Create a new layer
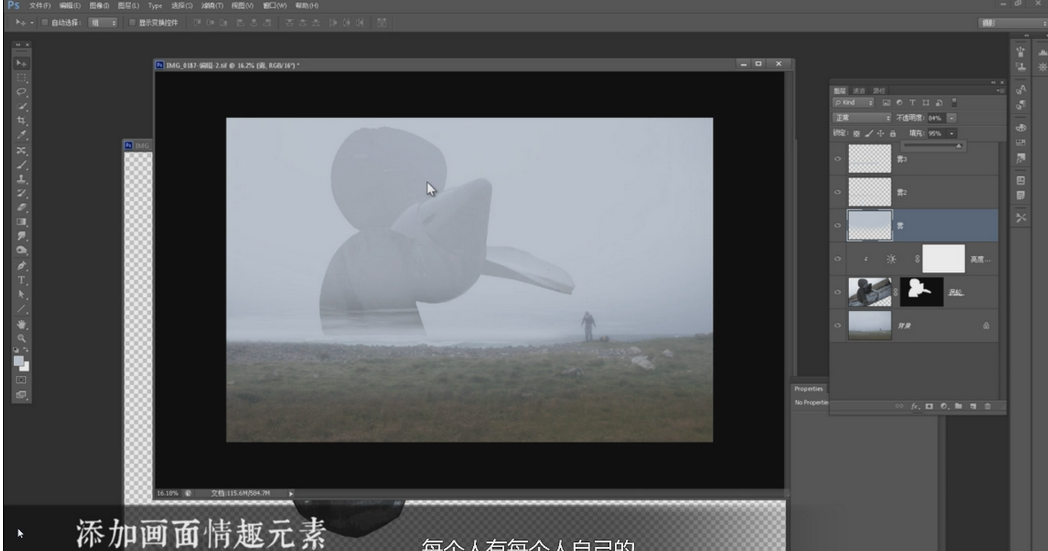 (973, 406)
